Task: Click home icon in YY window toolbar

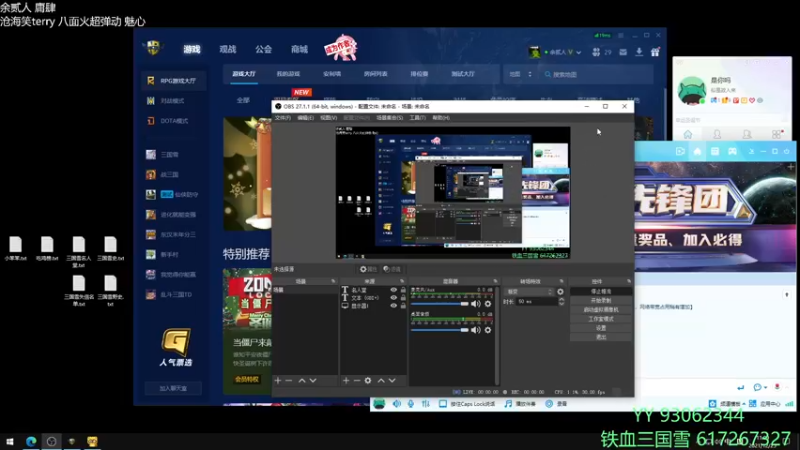Action: (697, 151)
